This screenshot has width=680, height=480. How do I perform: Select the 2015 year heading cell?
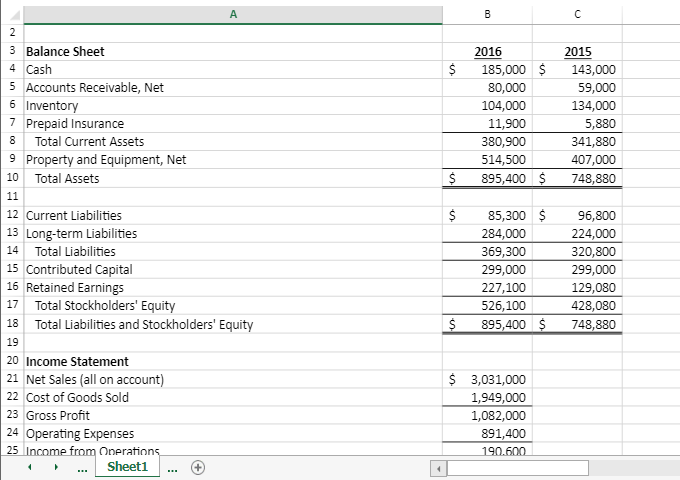(x=577, y=52)
